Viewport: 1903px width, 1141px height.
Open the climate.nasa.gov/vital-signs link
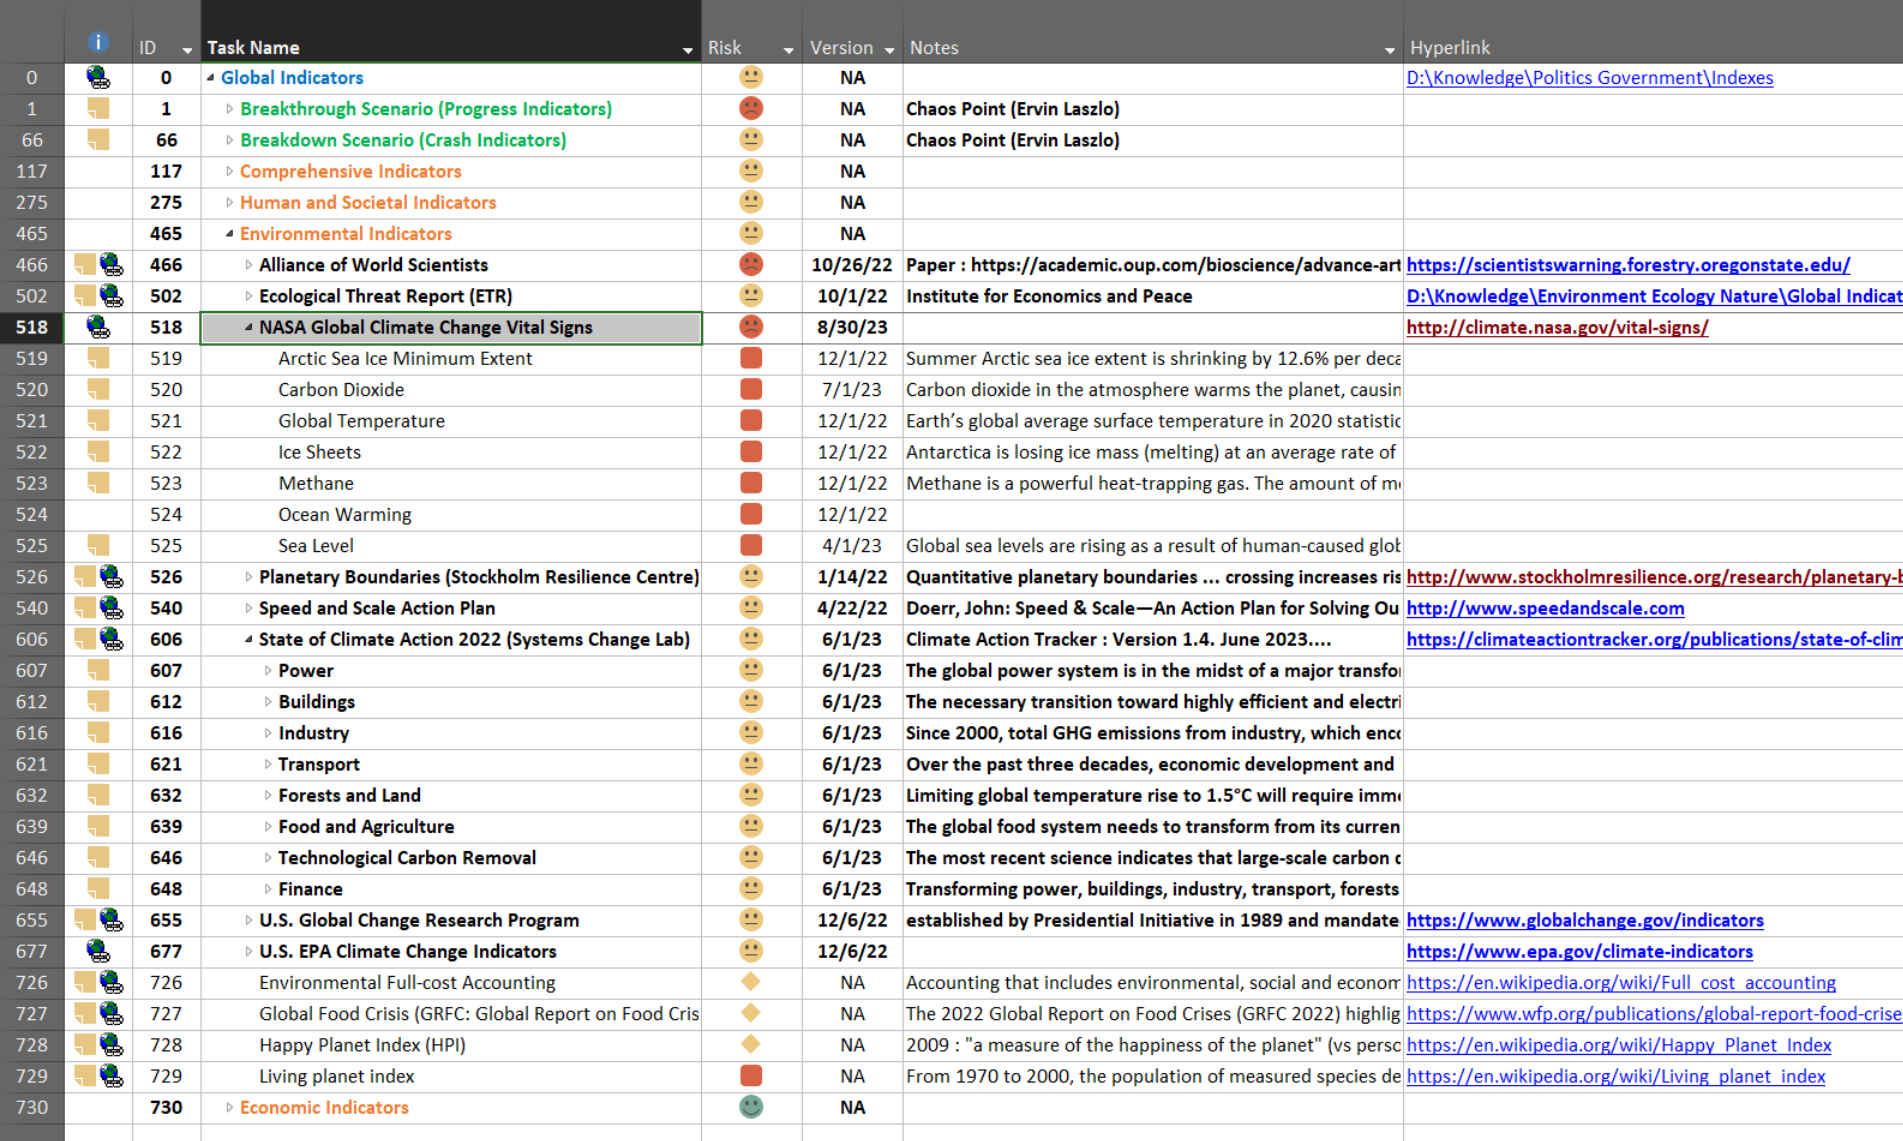point(1557,327)
